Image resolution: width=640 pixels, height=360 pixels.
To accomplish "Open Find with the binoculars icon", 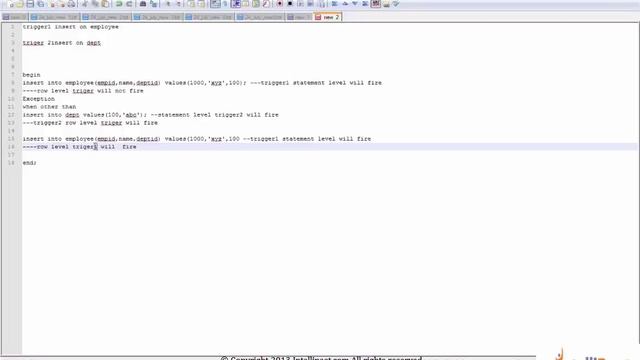I will point(143,4).
